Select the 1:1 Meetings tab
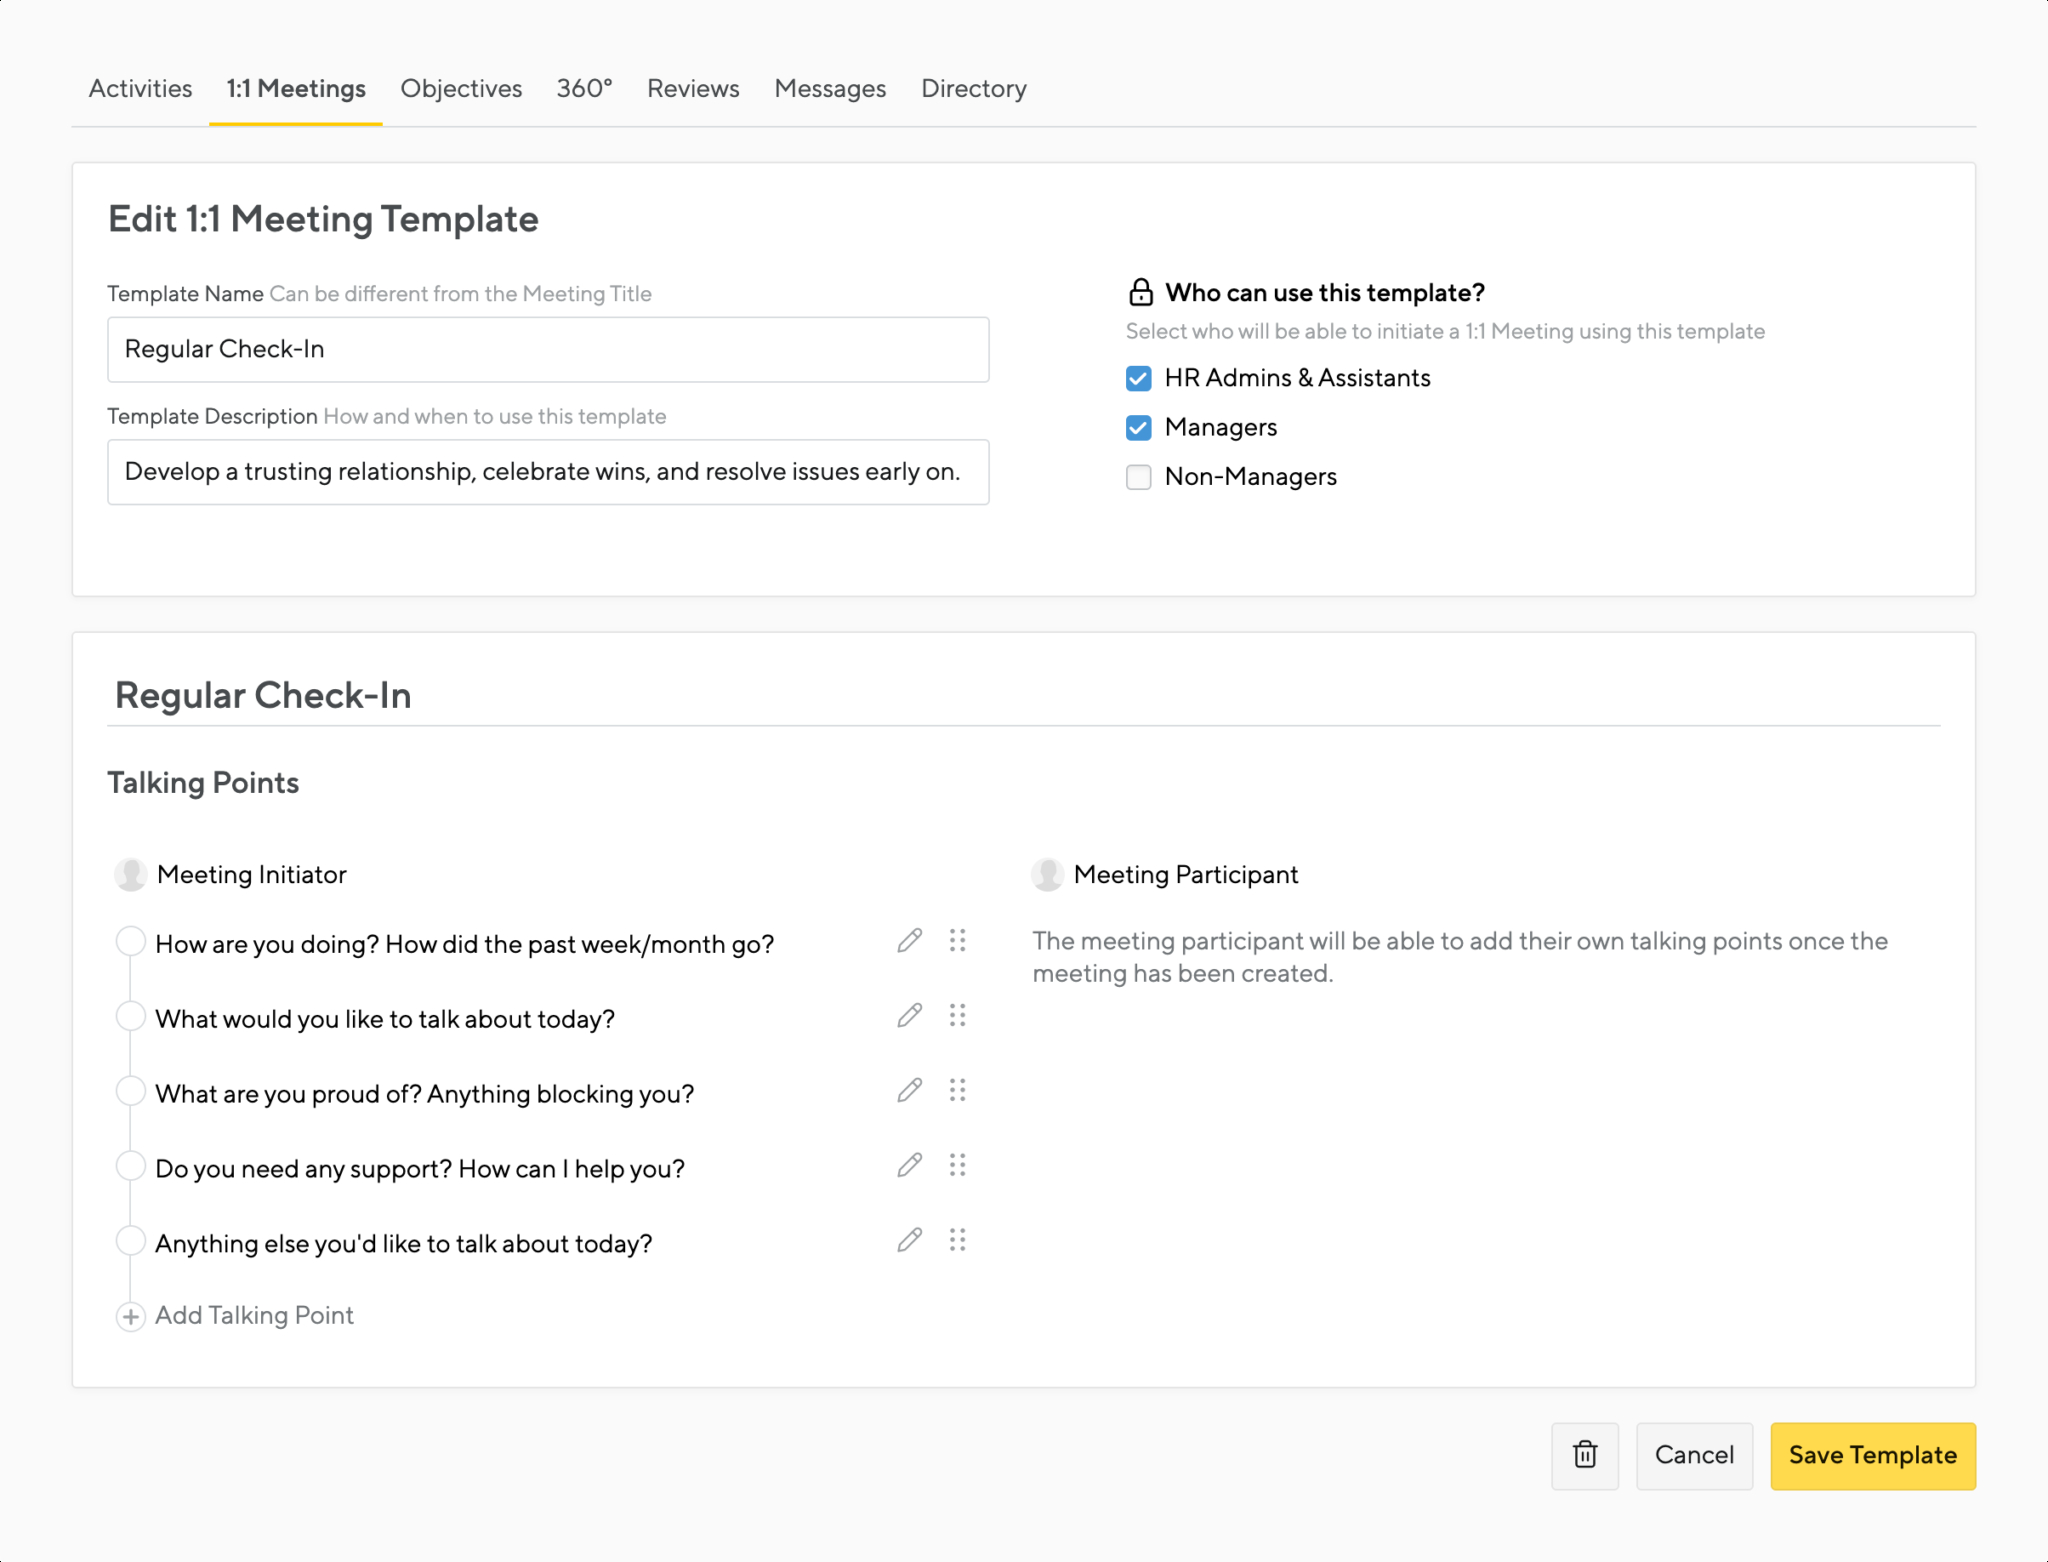Viewport: 2048px width, 1562px height. [296, 89]
